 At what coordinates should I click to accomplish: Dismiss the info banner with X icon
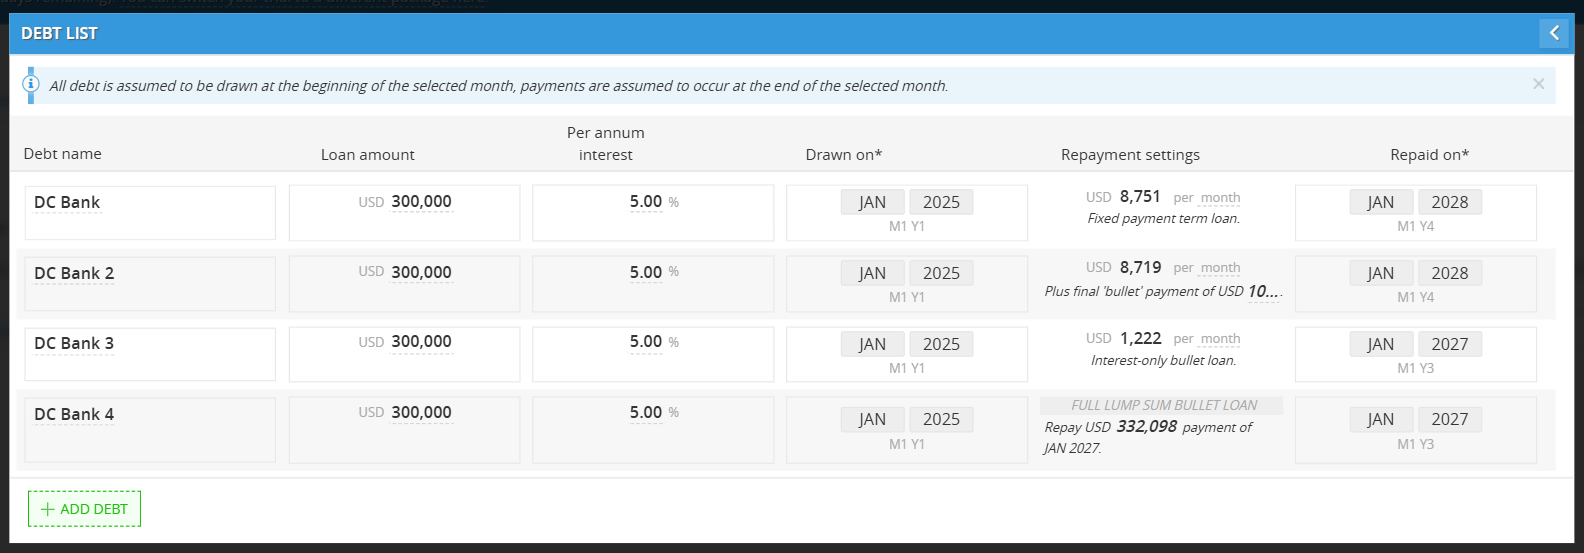1538,84
